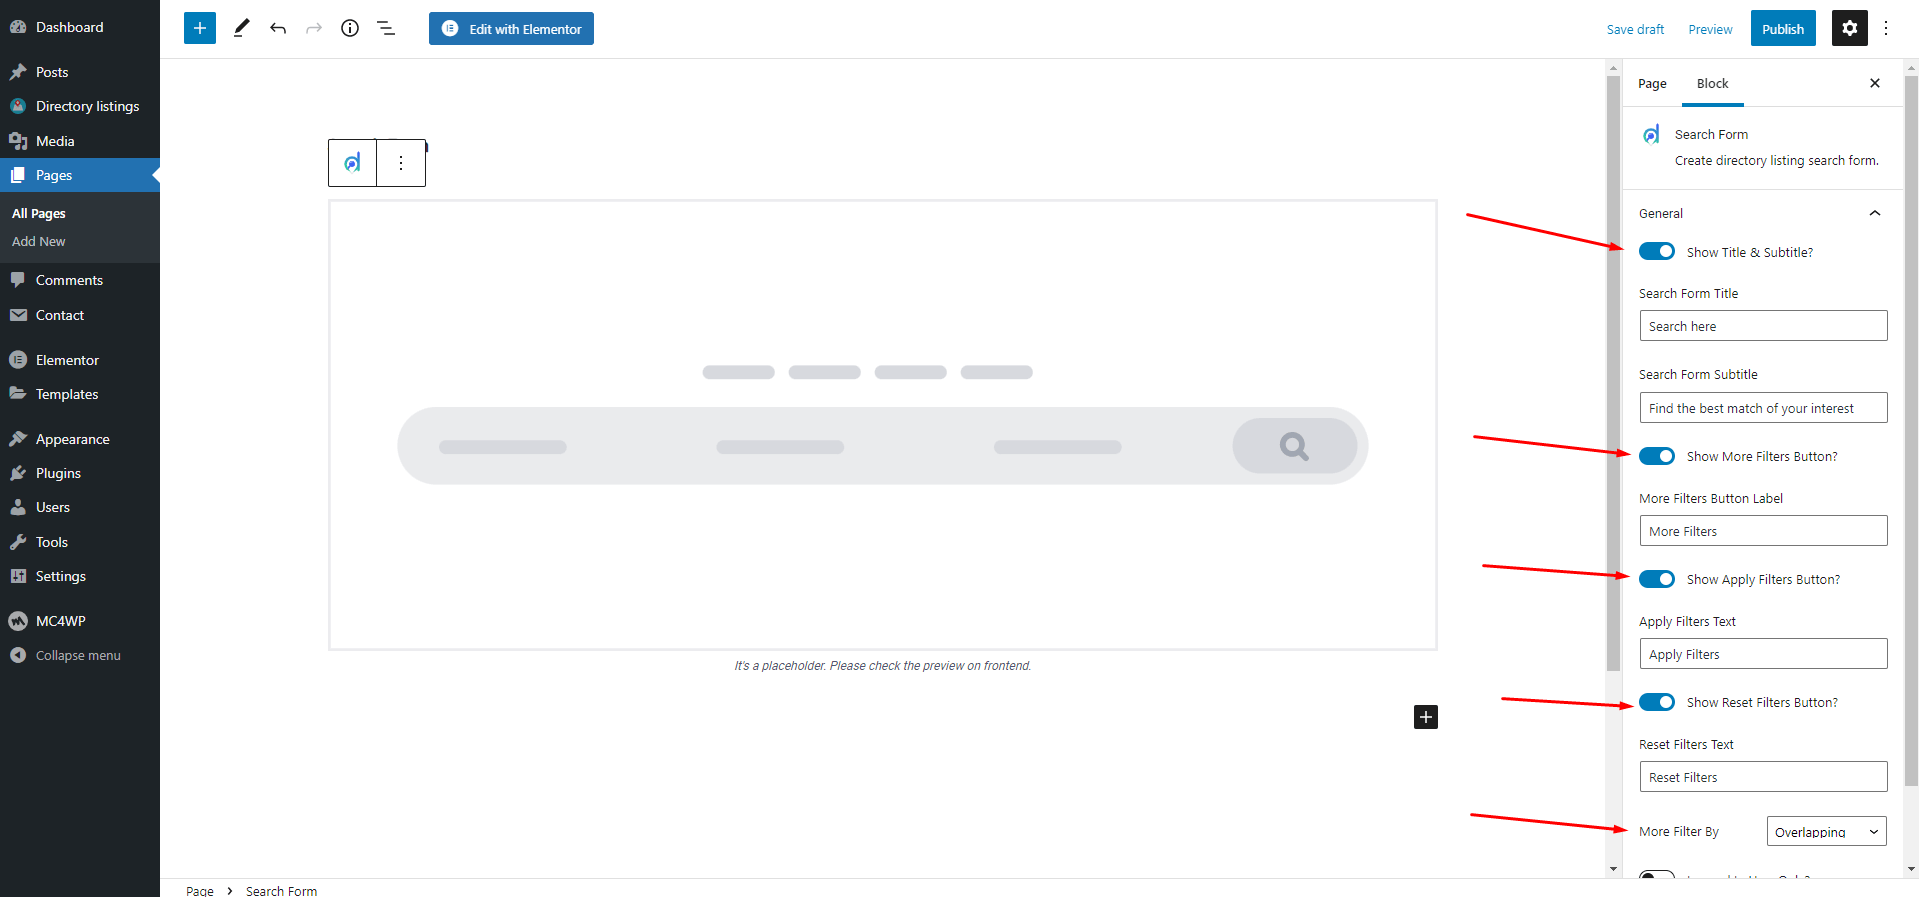The image size is (1919, 897).
Task: Toggle off Show Reset Filters Button
Action: [1656, 702]
